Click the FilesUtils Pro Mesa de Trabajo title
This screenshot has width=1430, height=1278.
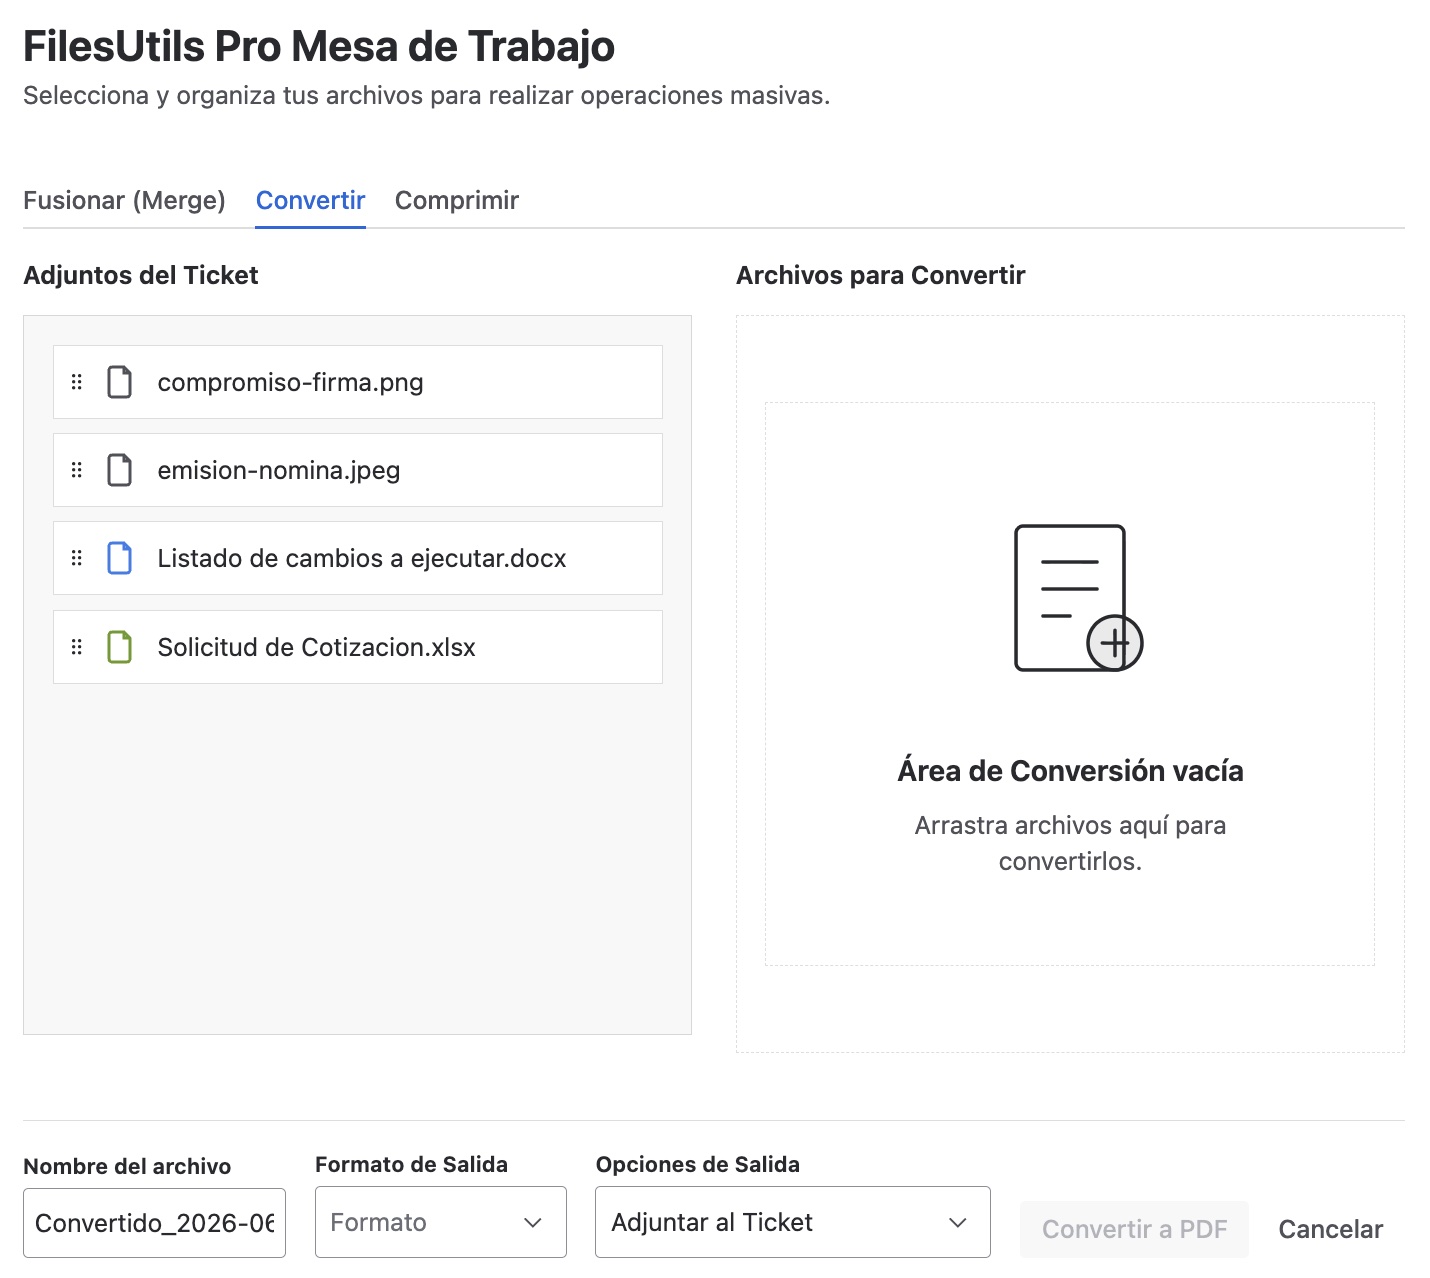(x=319, y=47)
